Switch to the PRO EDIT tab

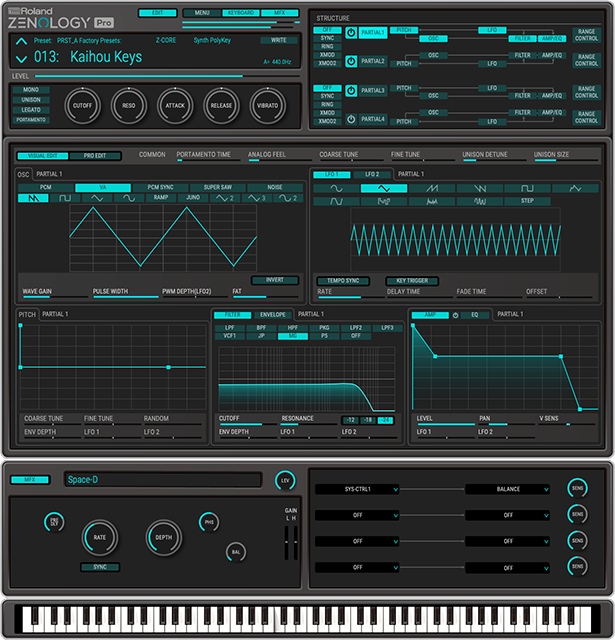pos(102,156)
